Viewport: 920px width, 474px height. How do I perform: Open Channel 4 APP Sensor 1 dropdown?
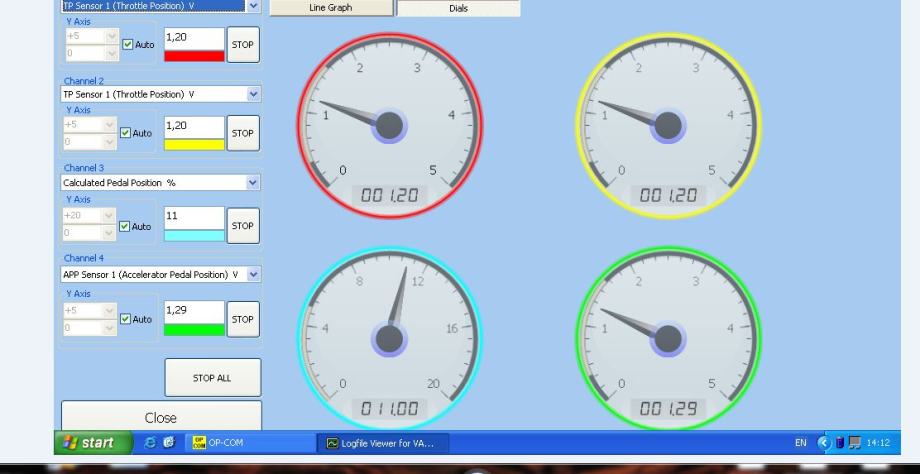pyautogui.click(x=253, y=274)
